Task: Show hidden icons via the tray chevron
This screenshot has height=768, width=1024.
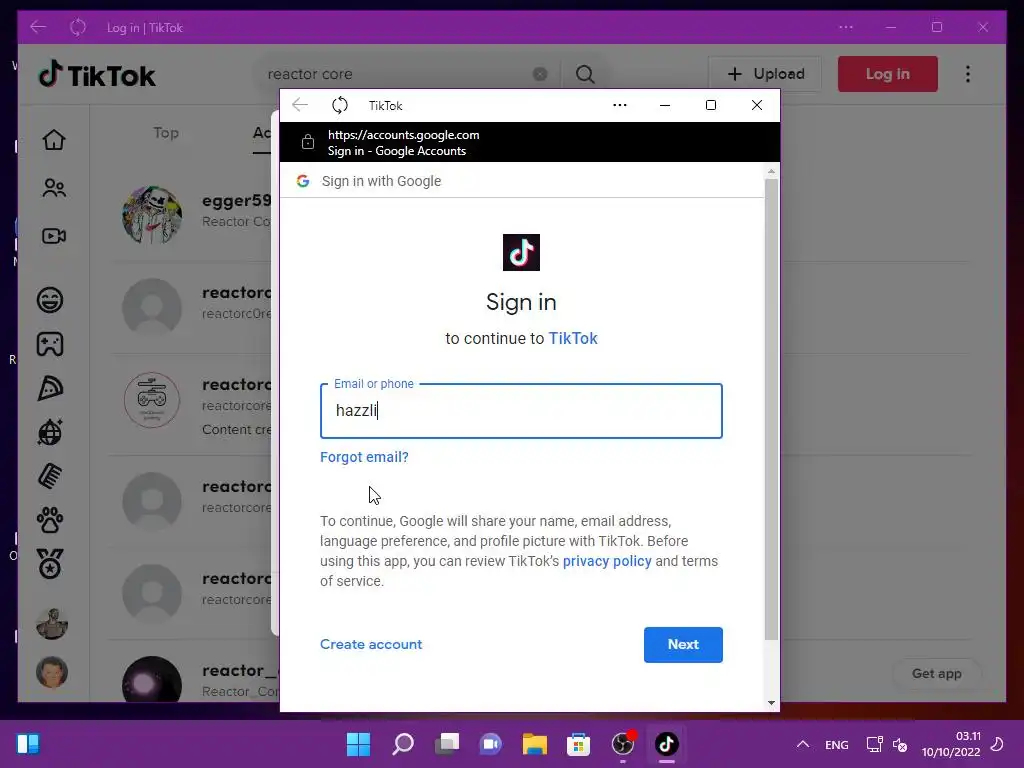Action: click(803, 744)
